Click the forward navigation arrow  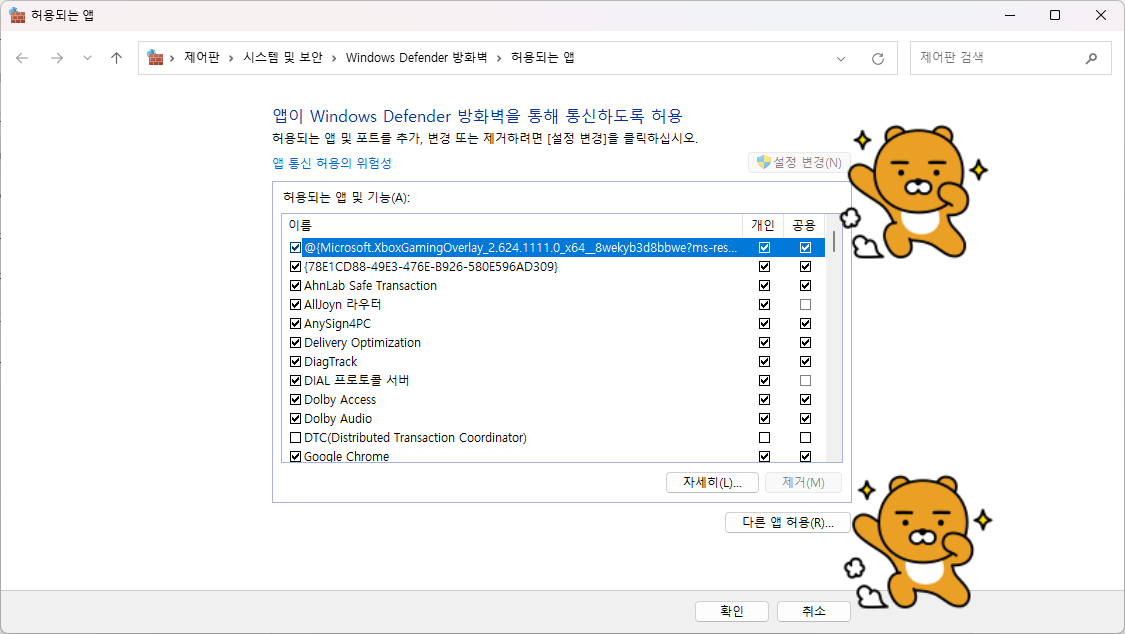pos(57,58)
